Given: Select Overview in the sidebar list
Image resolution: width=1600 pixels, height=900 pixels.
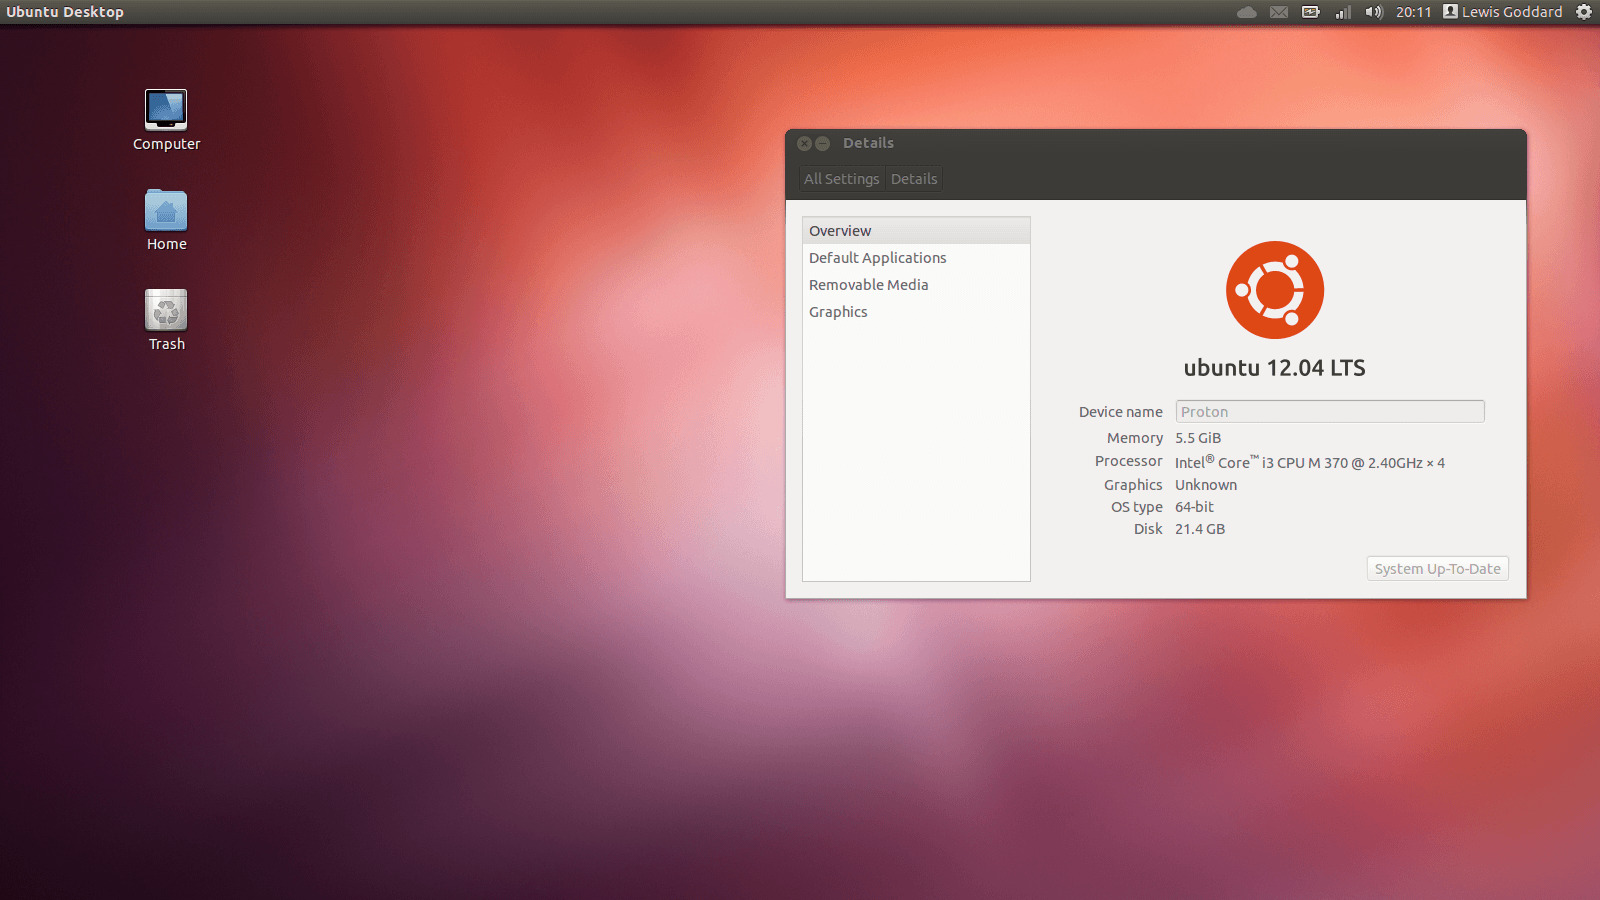Looking at the screenshot, I should click(x=840, y=231).
